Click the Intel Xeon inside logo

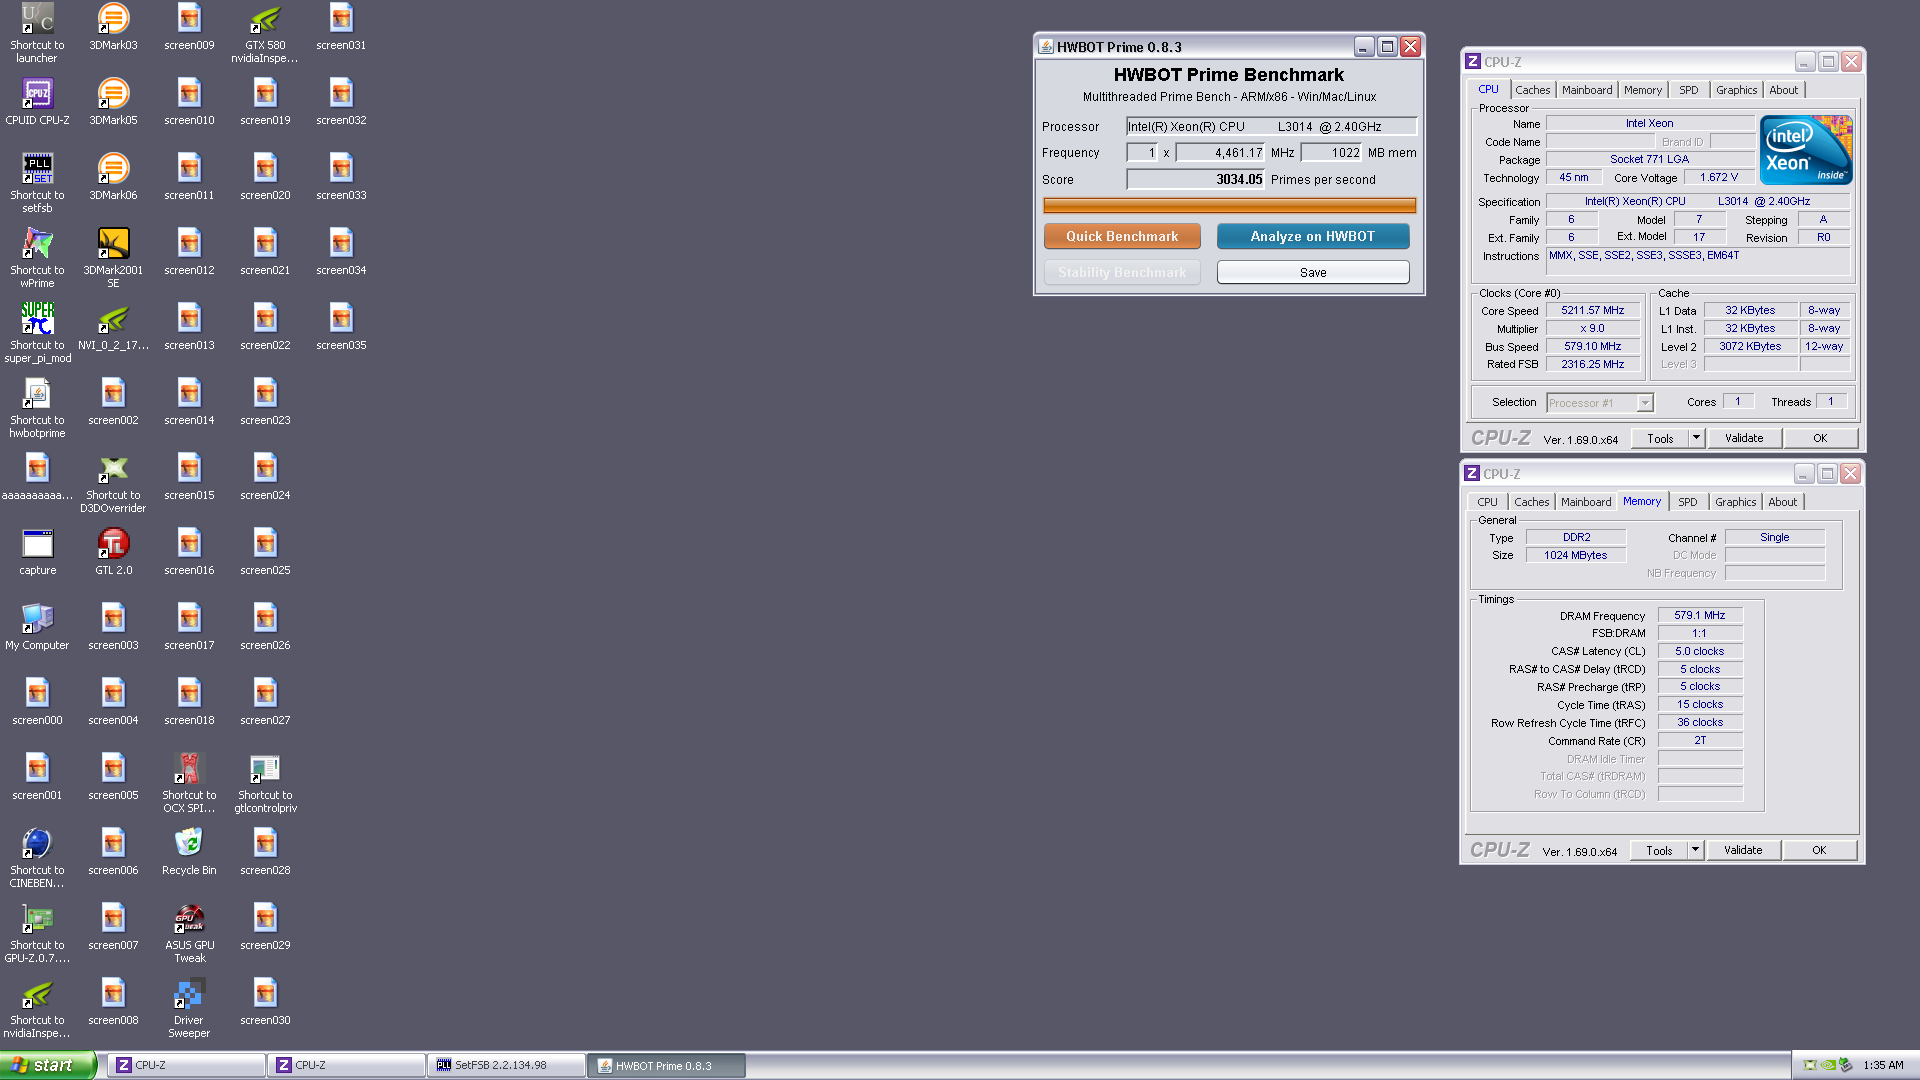pos(1807,149)
